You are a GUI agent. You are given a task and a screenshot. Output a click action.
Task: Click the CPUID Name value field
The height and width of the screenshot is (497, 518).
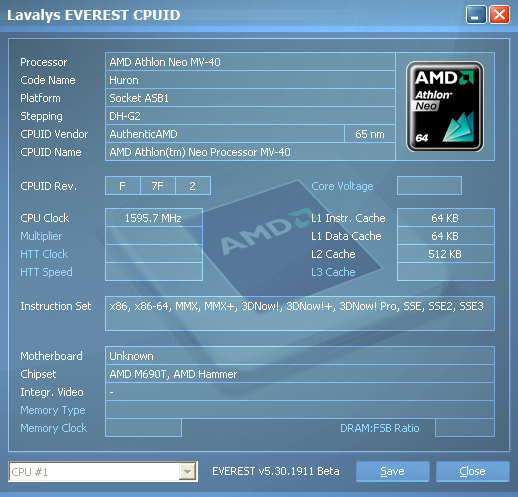click(x=250, y=152)
